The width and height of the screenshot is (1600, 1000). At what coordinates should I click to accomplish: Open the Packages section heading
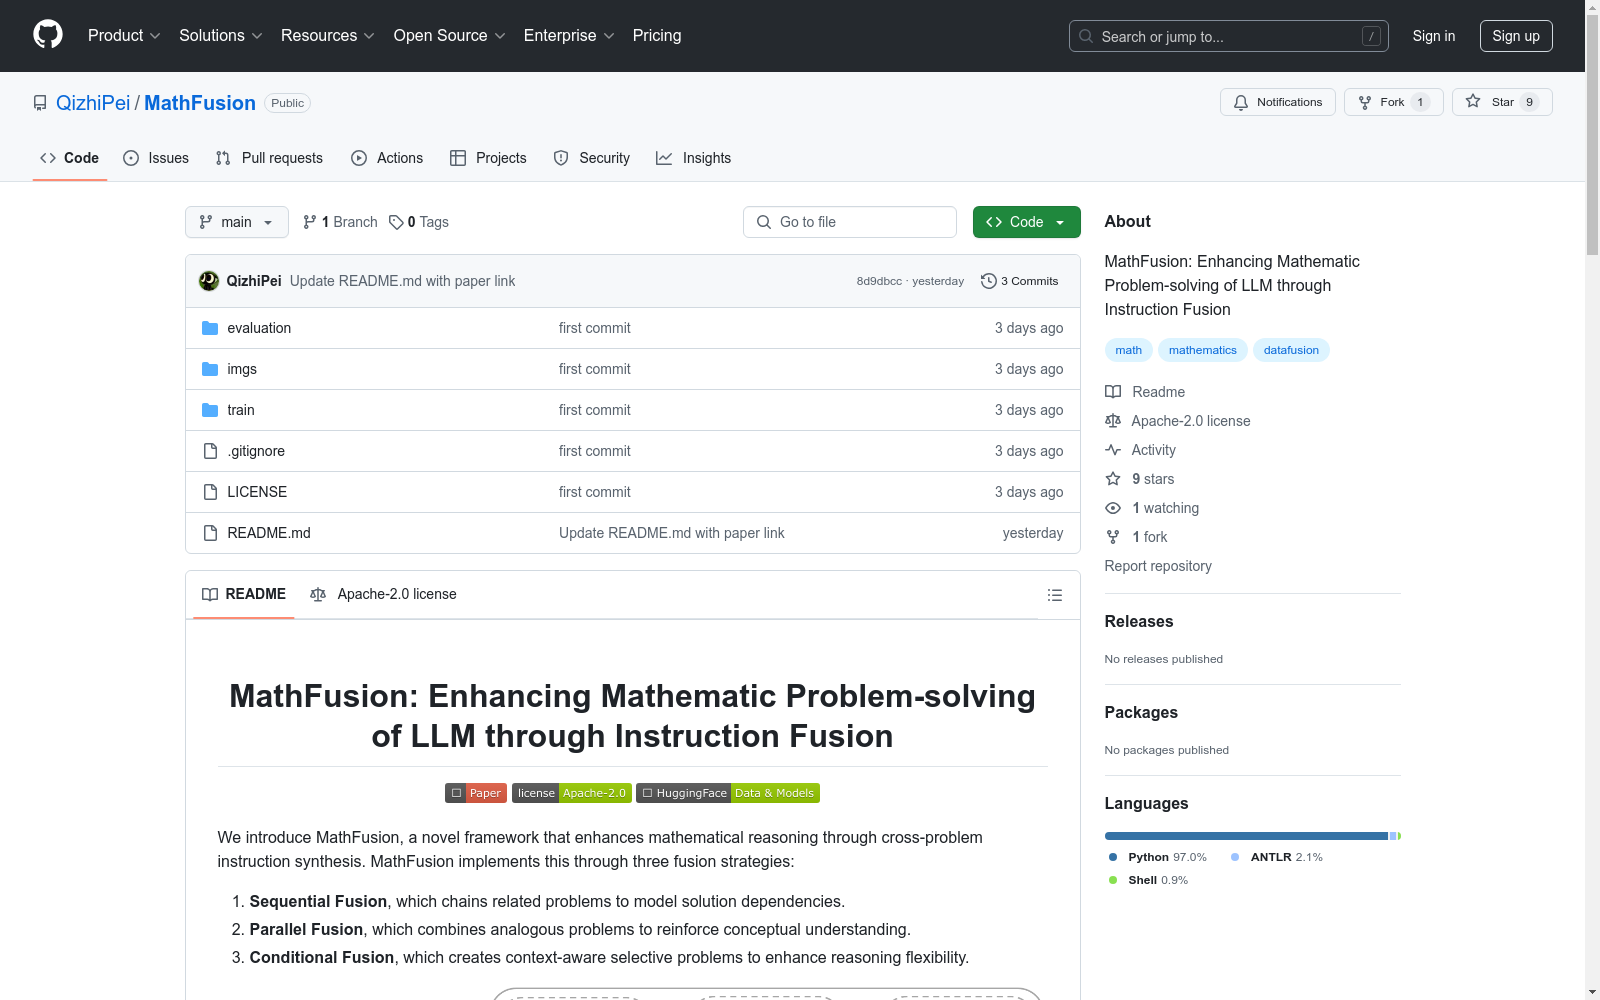(x=1141, y=712)
